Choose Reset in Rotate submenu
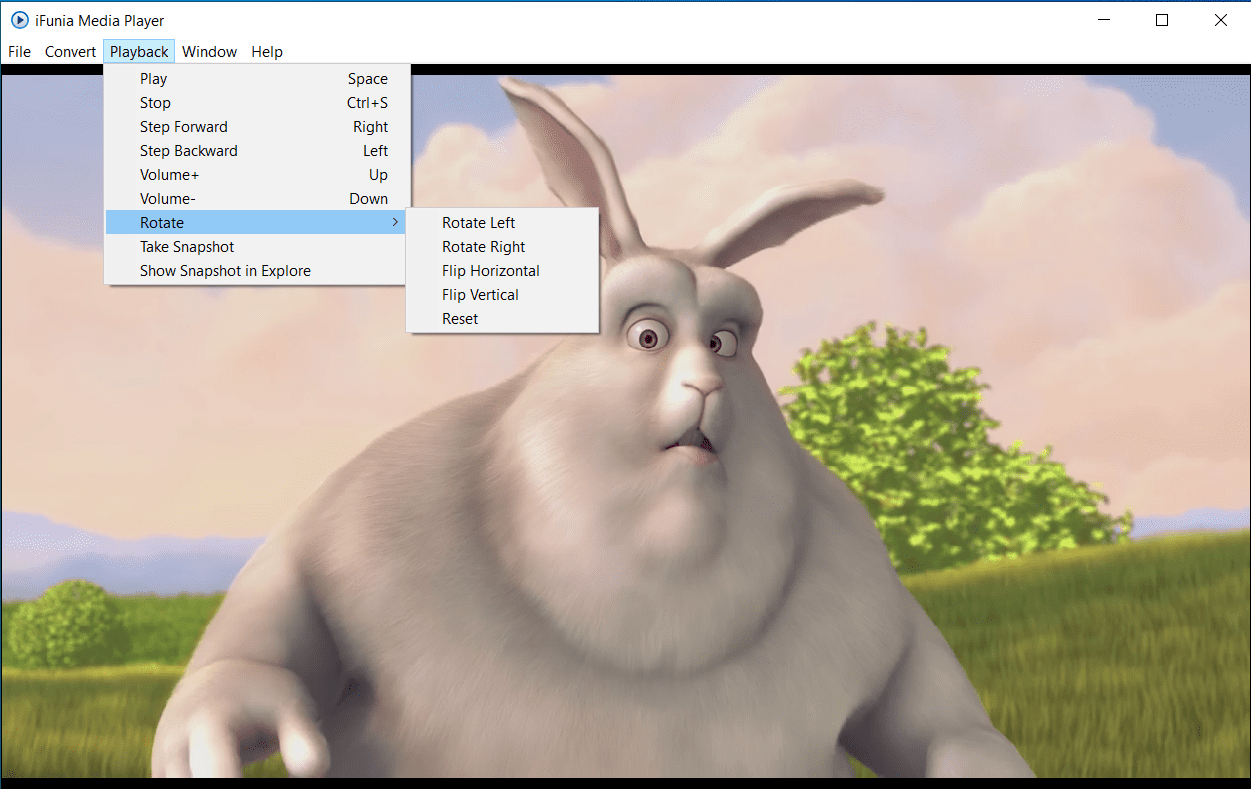The height and width of the screenshot is (789, 1251). [502, 319]
